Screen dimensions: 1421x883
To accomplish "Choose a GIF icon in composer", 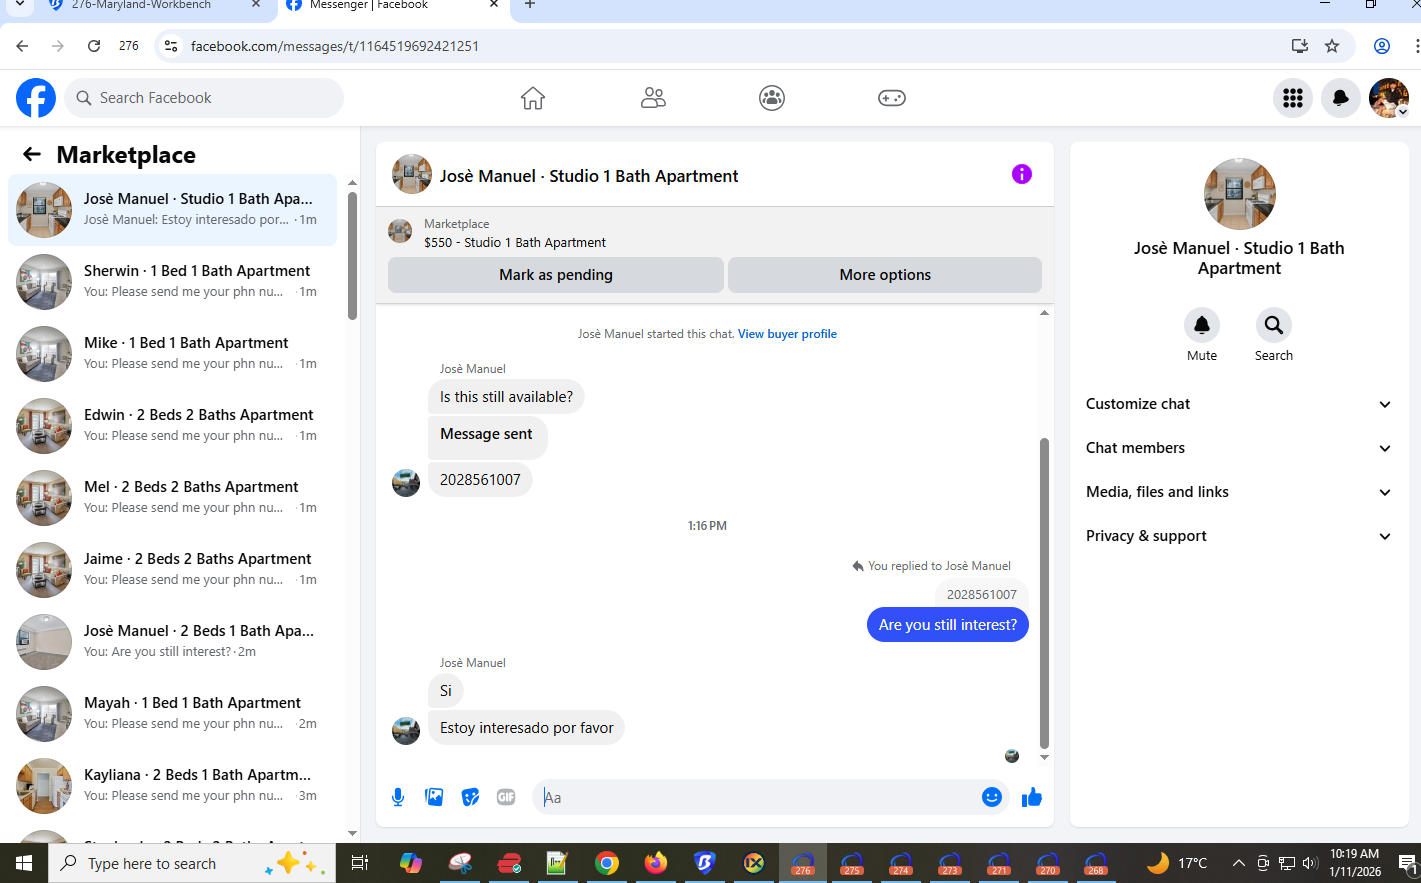I will (x=506, y=797).
